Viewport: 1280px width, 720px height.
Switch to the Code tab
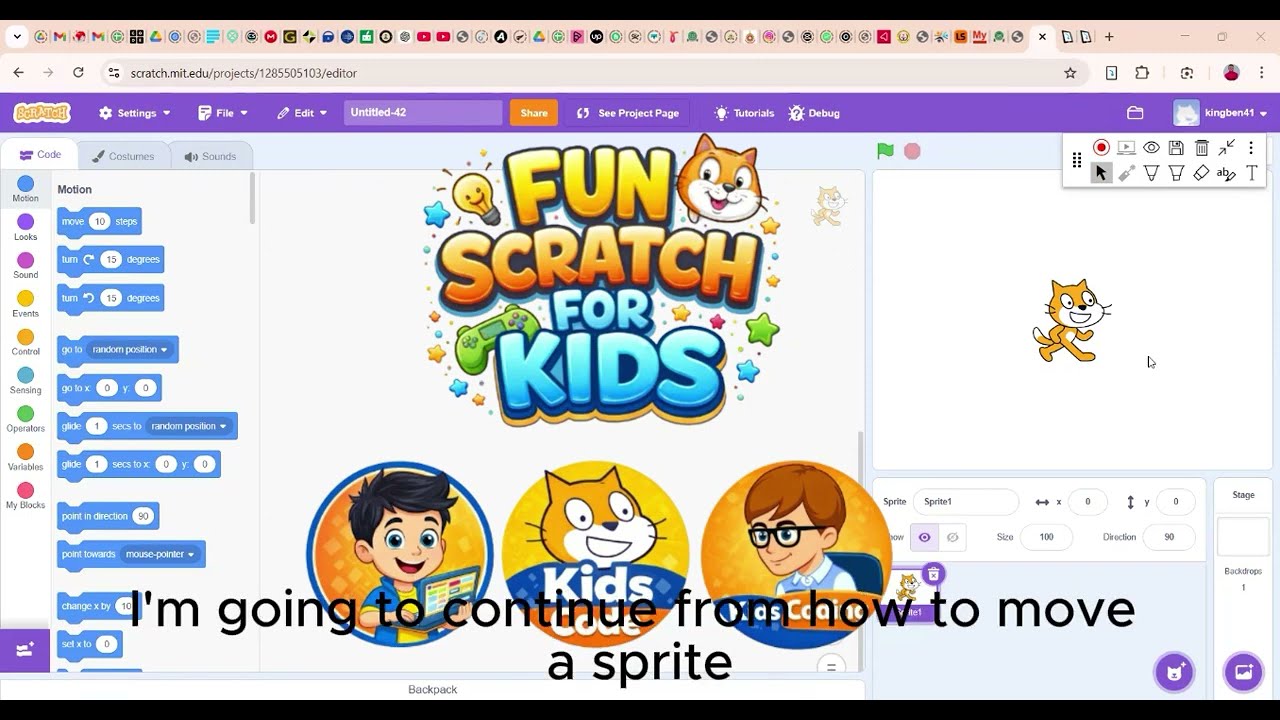pyautogui.click(x=40, y=155)
